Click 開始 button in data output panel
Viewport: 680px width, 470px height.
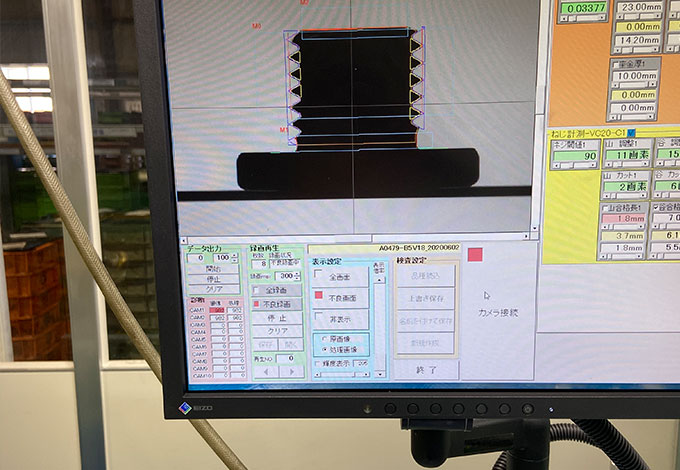tap(214, 269)
